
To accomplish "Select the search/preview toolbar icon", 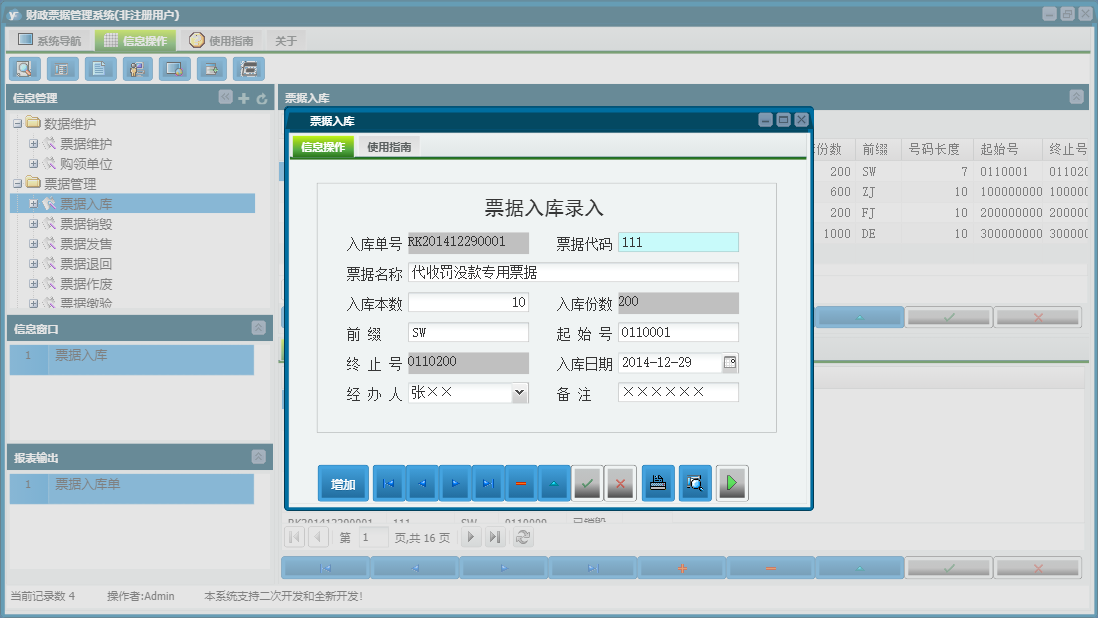I will 24,69.
